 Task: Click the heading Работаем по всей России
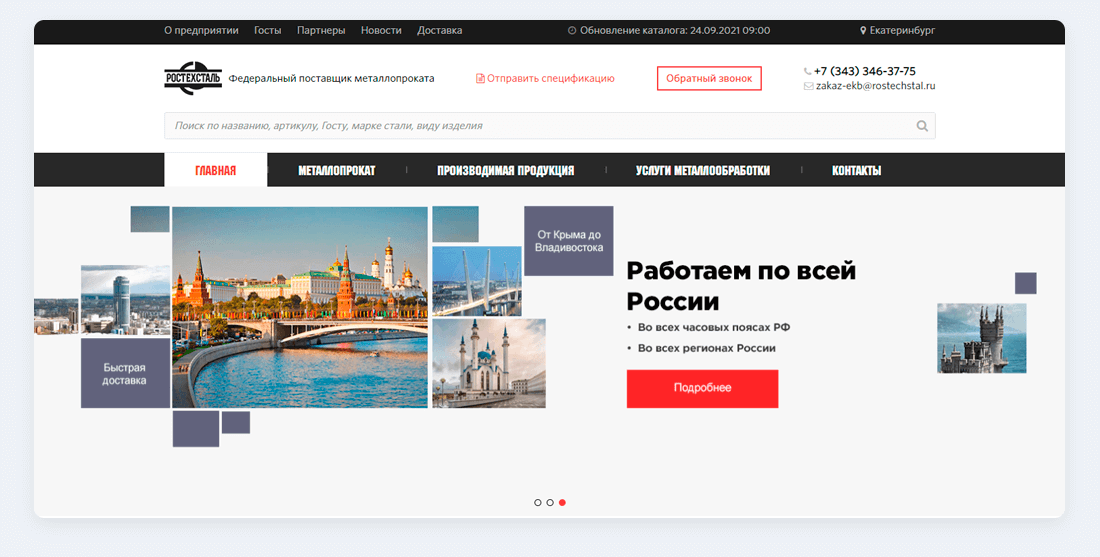742,286
